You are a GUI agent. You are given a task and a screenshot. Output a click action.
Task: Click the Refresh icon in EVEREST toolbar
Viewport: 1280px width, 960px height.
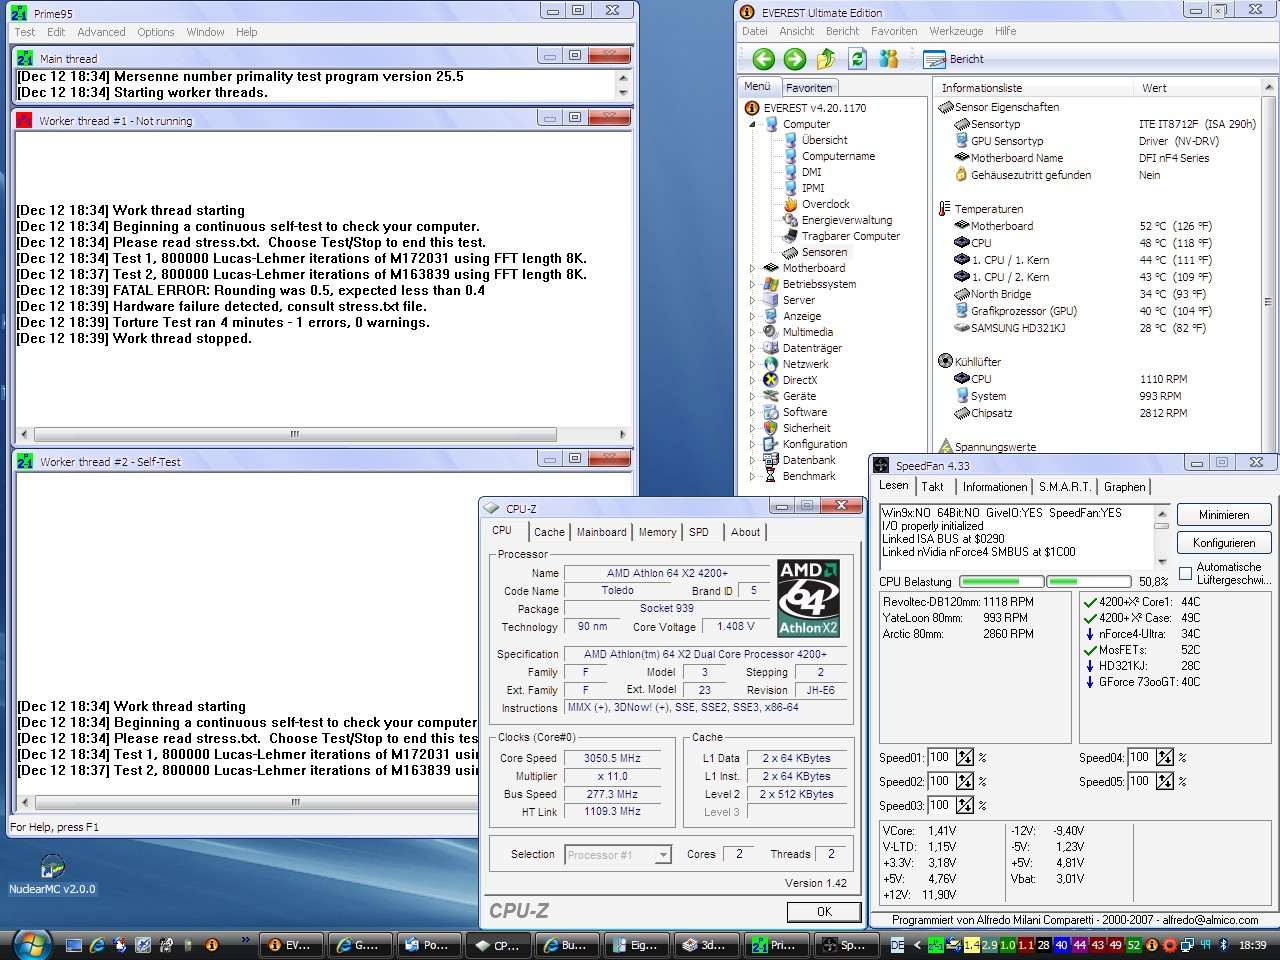pos(857,59)
